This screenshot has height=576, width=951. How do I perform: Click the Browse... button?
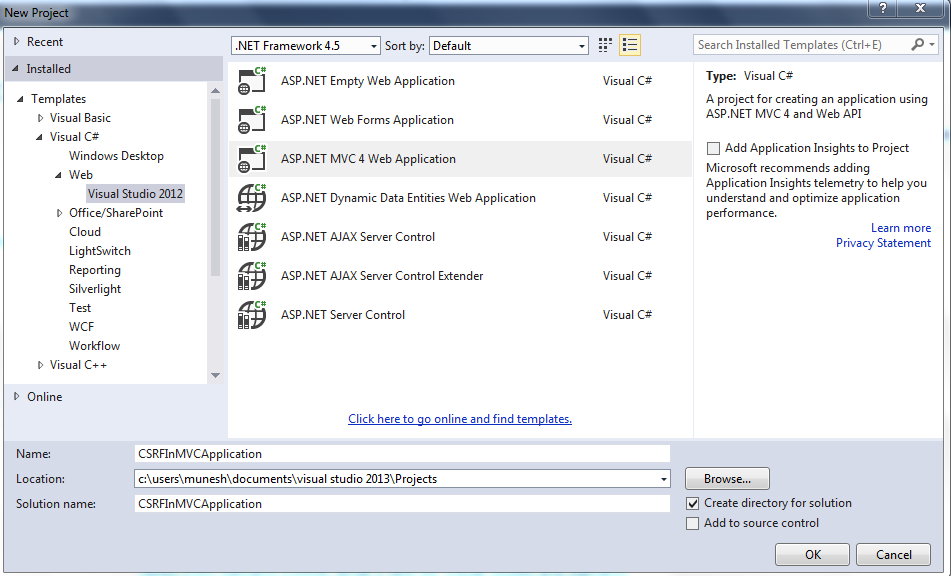[727, 479]
